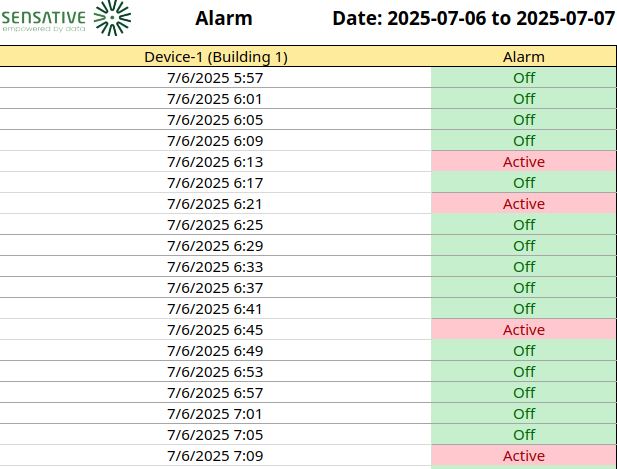Click the date range heading
This screenshot has width=617, height=469.
coord(473,18)
